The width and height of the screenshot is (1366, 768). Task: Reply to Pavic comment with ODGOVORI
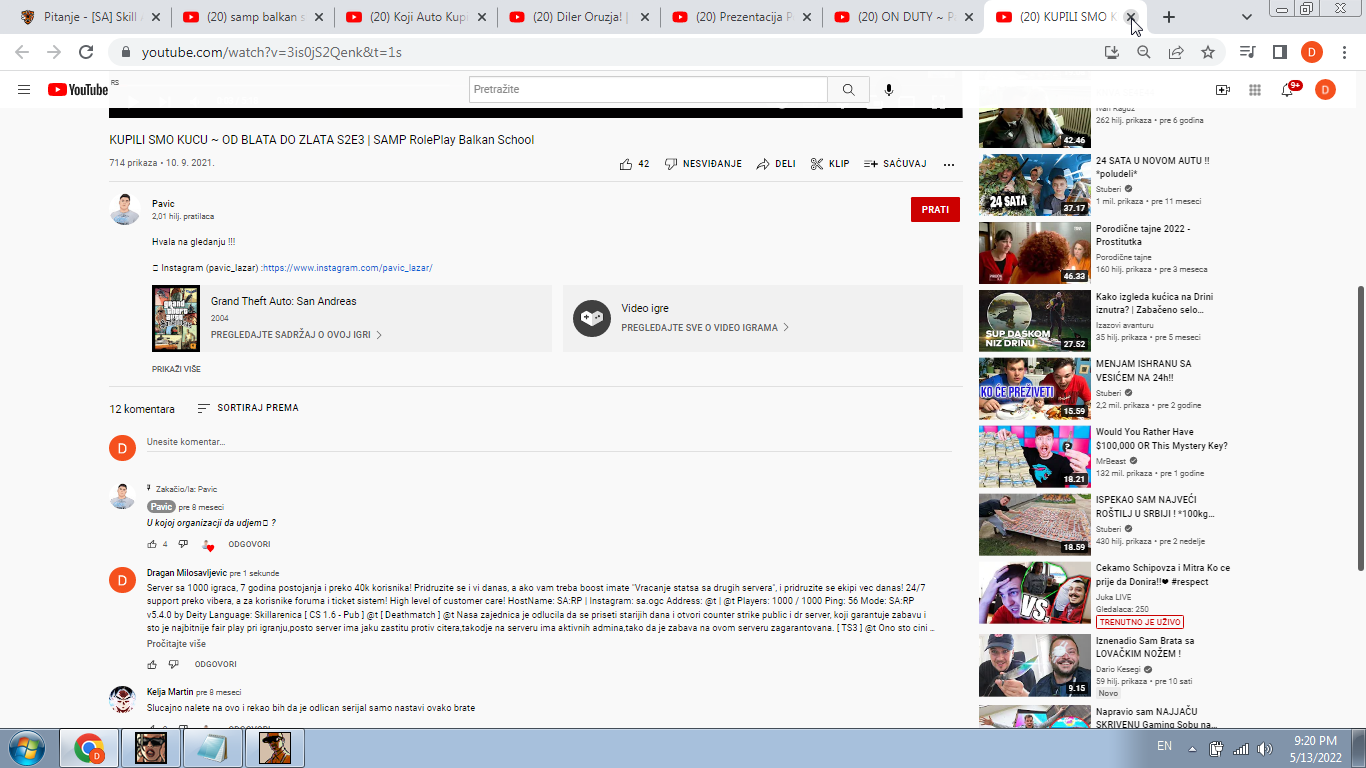pyautogui.click(x=249, y=544)
